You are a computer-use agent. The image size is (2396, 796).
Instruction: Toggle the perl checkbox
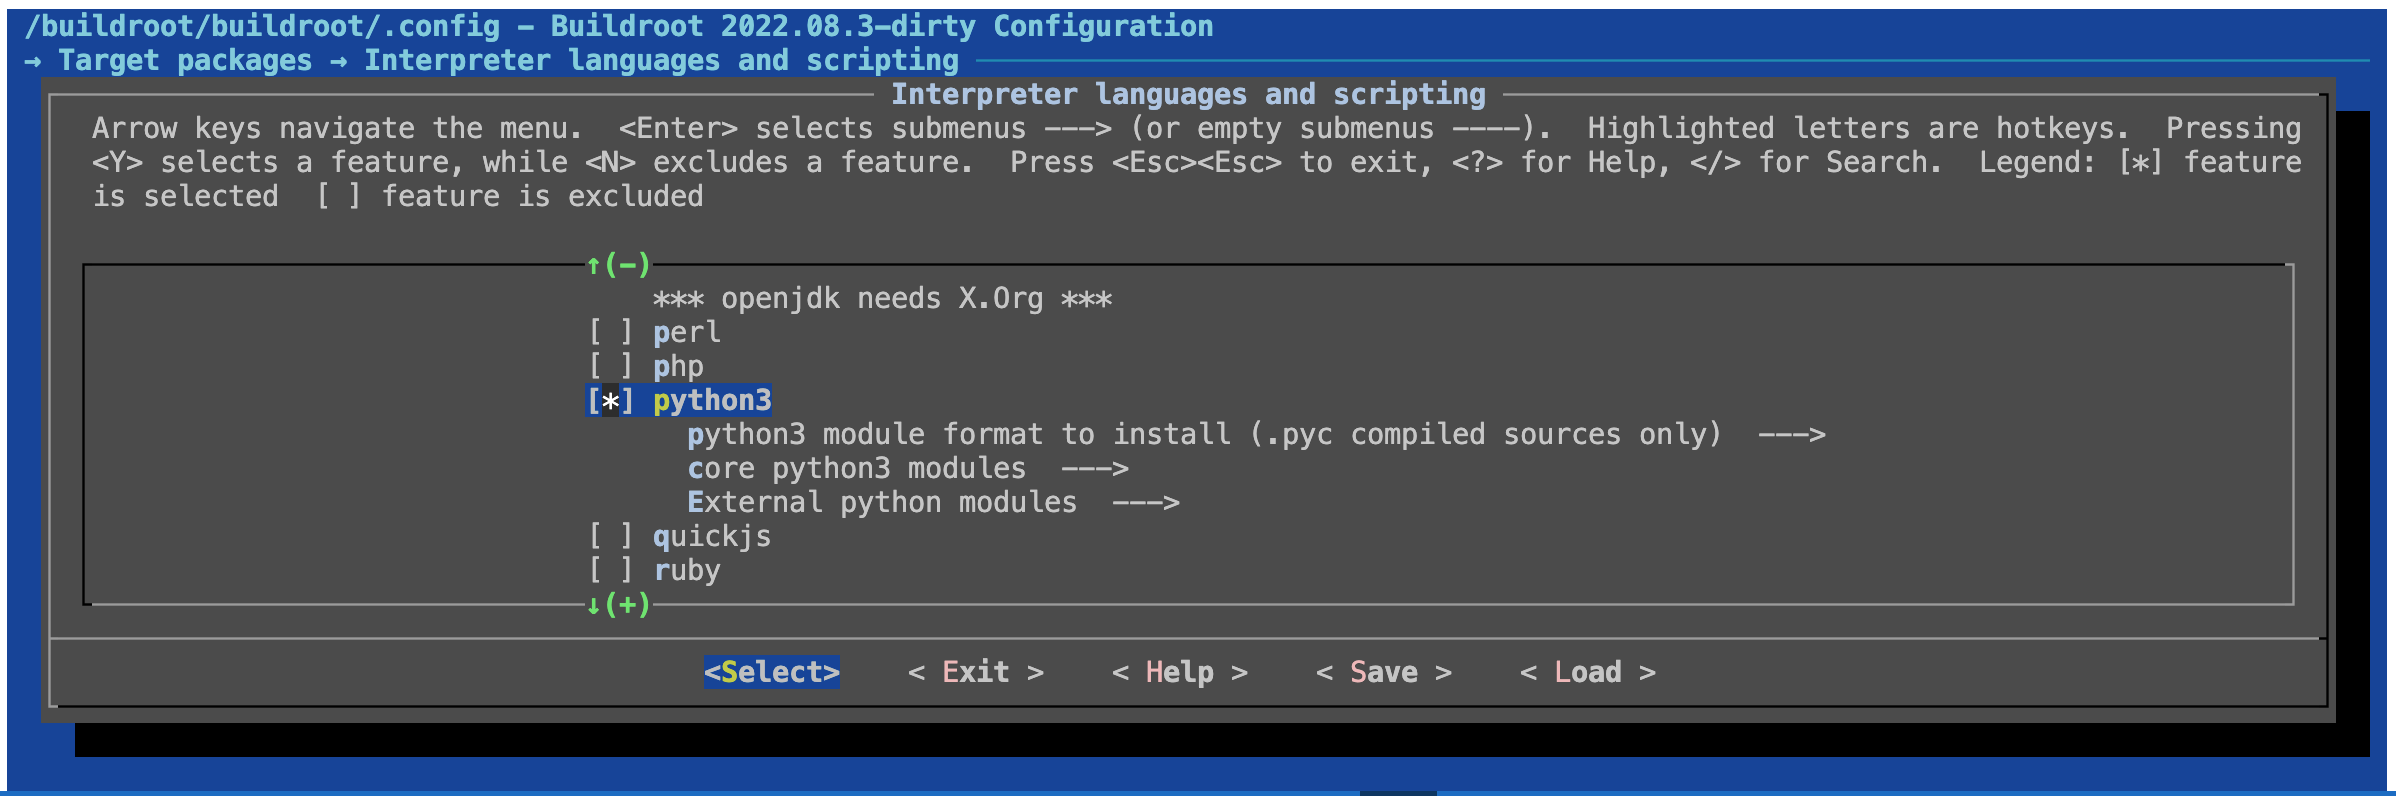[610, 333]
